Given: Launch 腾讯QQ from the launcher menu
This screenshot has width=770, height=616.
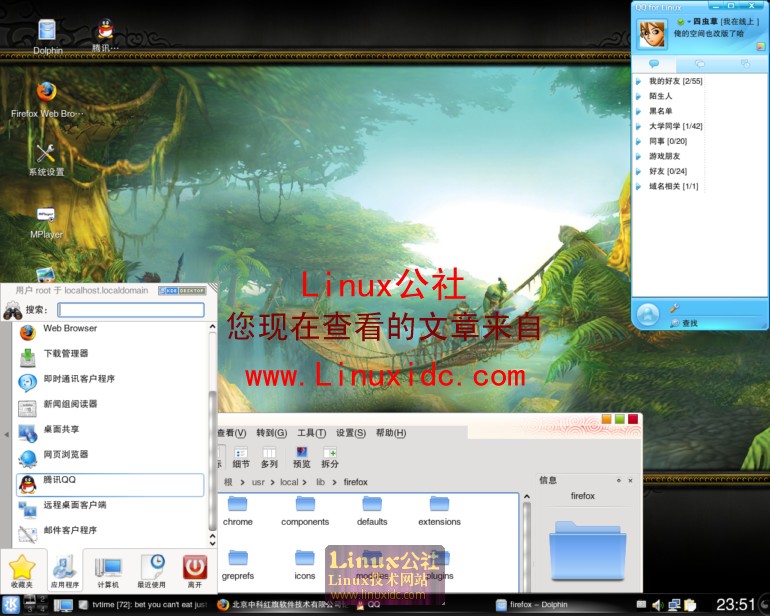Looking at the screenshot, I should (x=110, y=484).
